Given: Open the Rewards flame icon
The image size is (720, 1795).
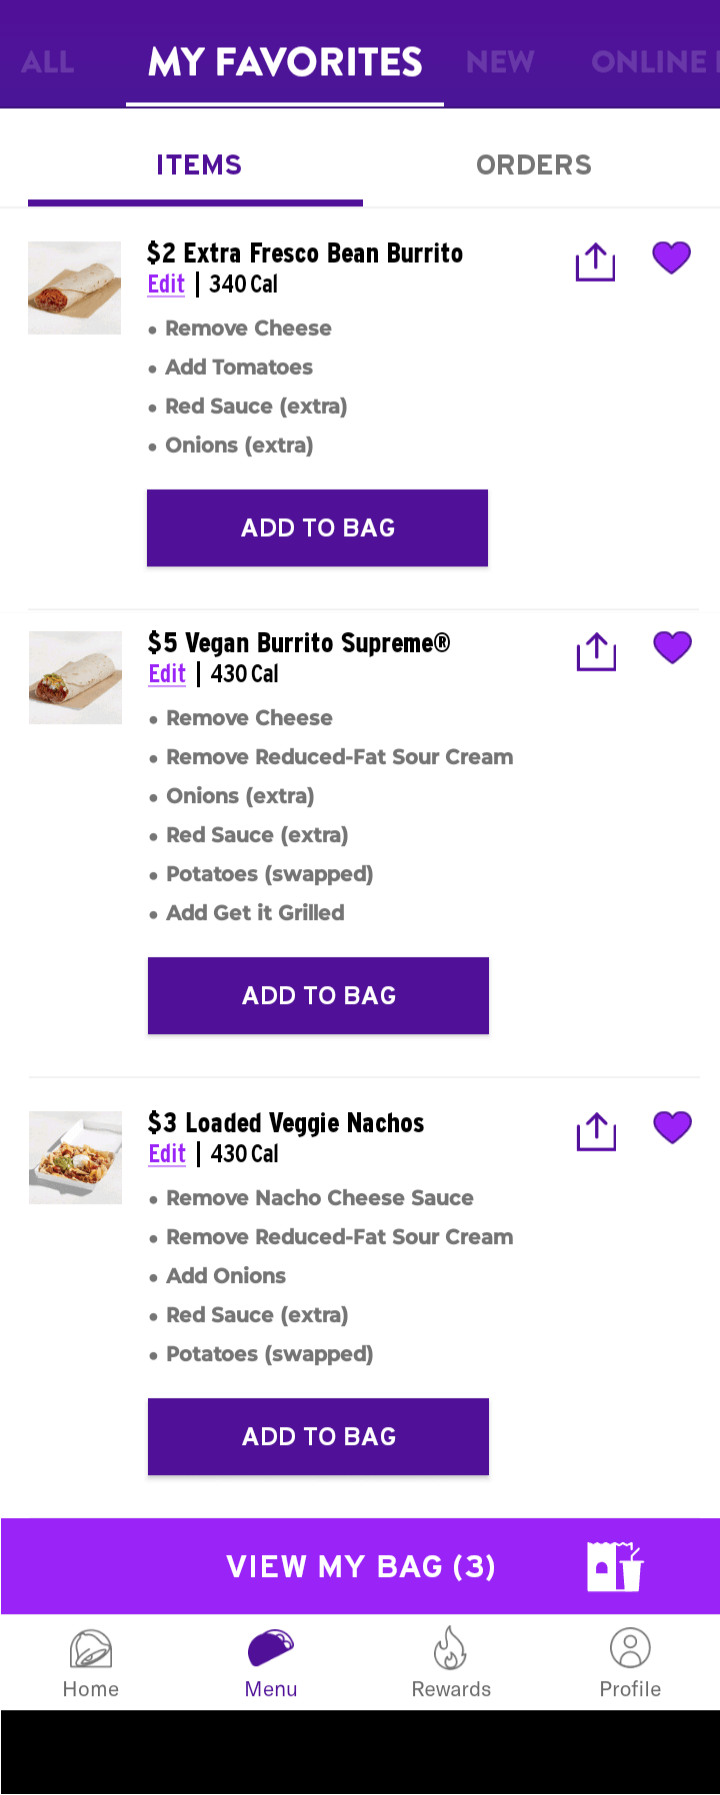Looking at the screenshot, I should [451, 1649].
